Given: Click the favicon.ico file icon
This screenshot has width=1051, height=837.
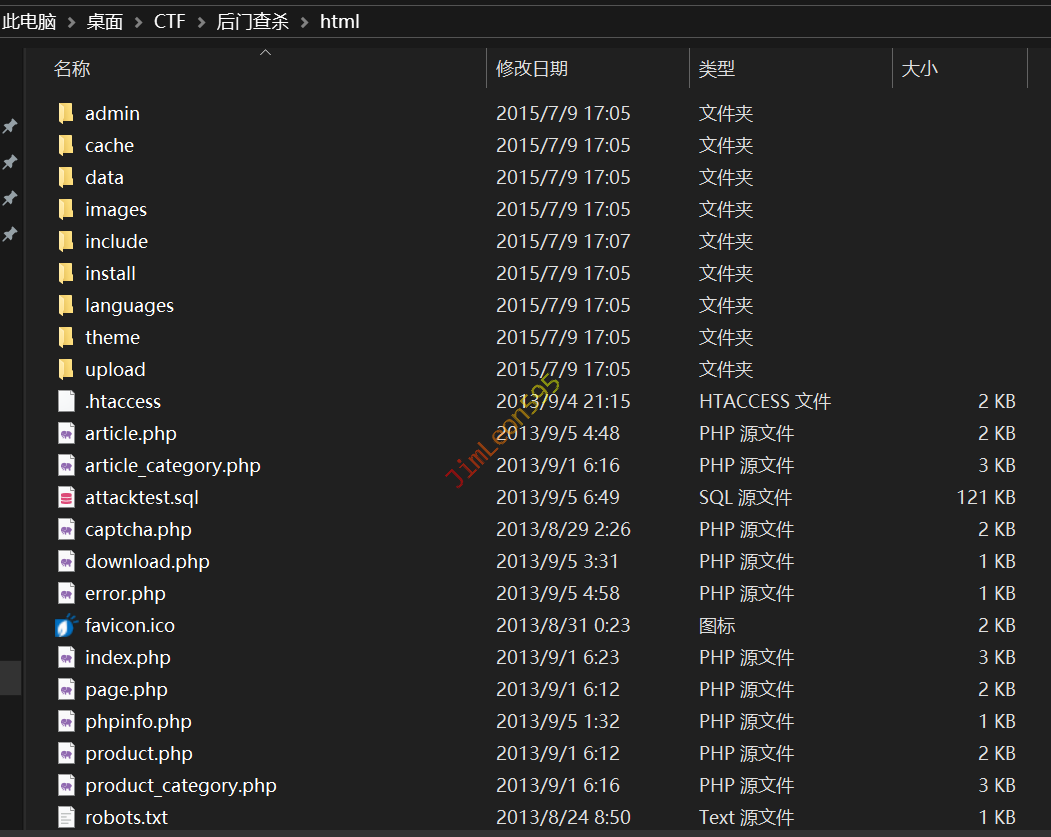Looking at the screenshot, I should click(x=66, y=626).
